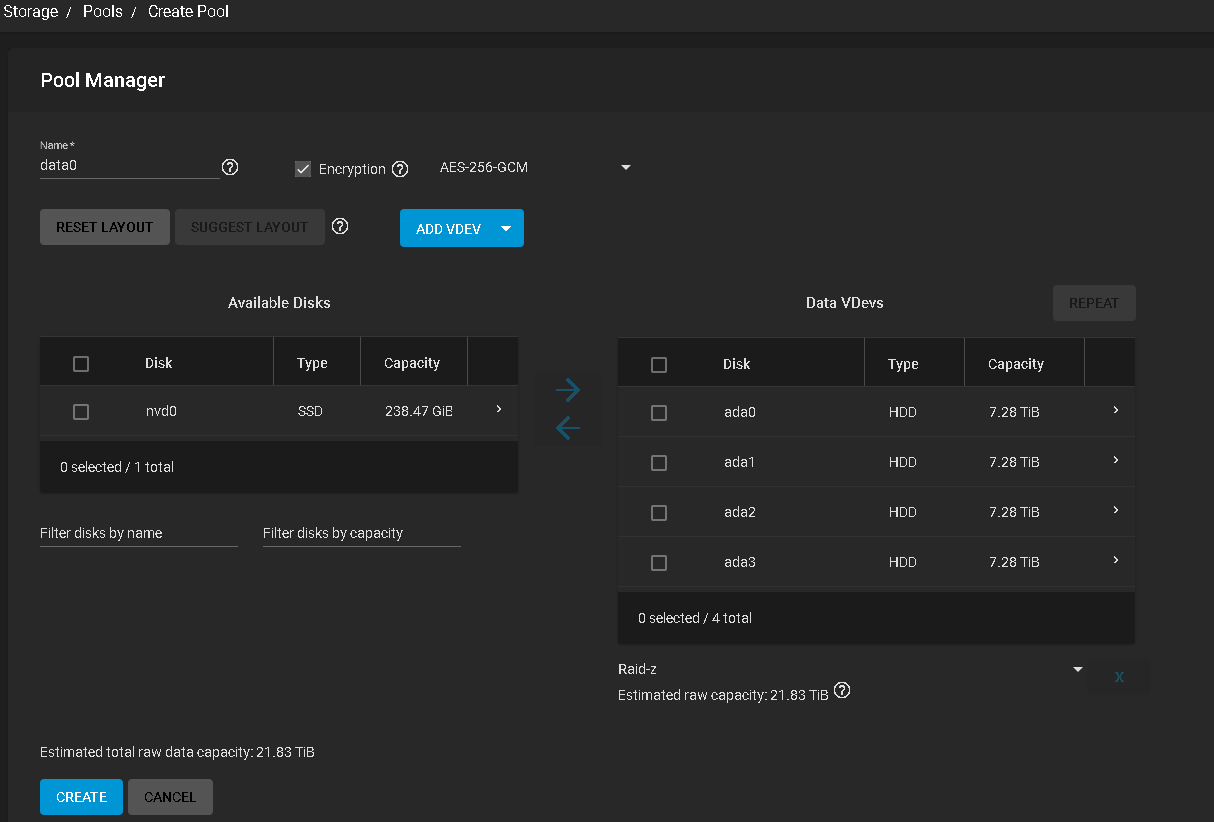Click the Filter disks by name field
This screenshot has height=822, width=1214.
tap(138, 533)
